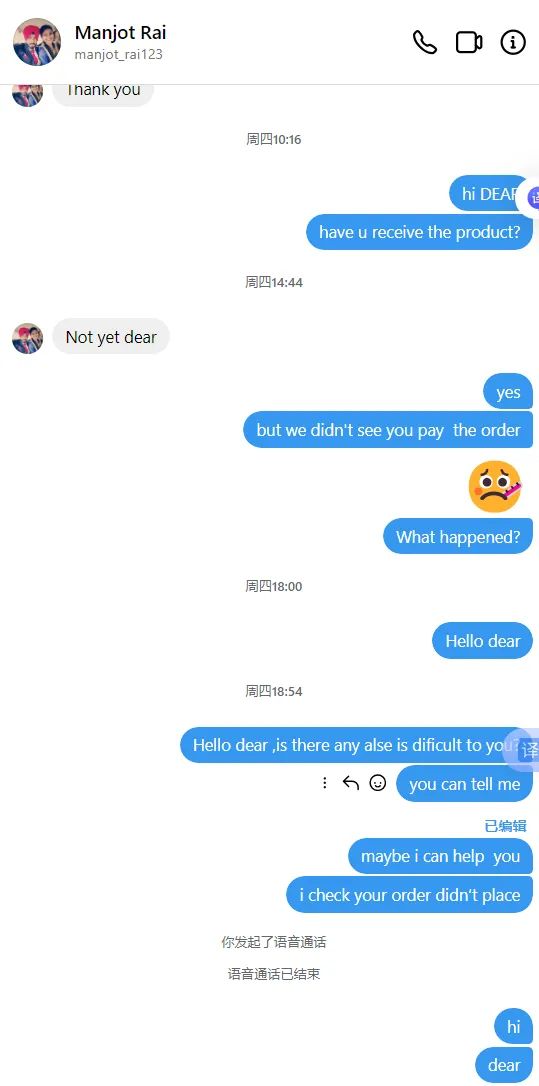Click reply arrow beside "you can tell me"
This screenshot has width=539, height=1086.
(x=351, y=783)
